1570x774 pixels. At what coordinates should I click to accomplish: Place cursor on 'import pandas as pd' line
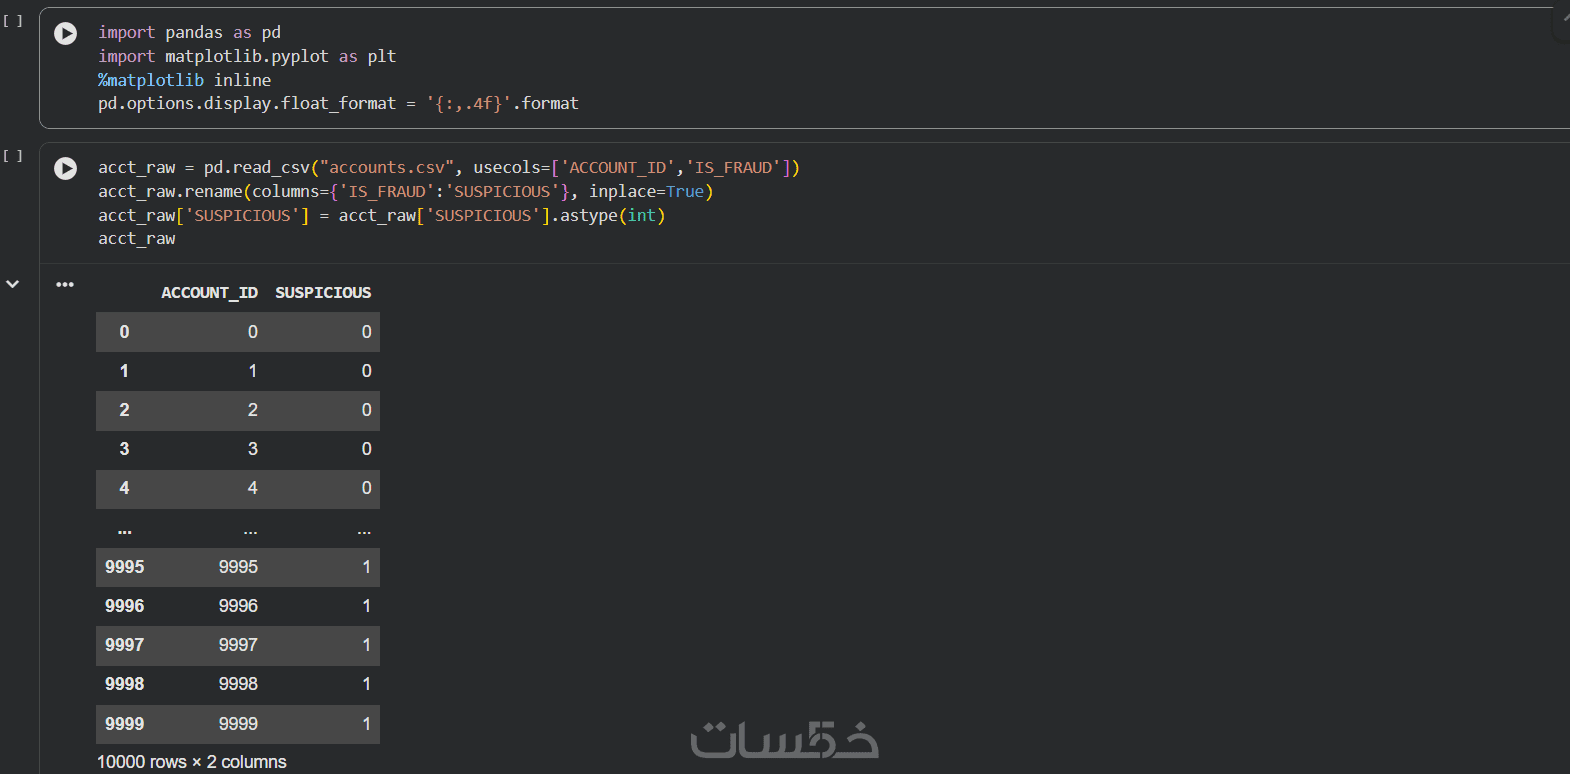click(x=189, y=33)
